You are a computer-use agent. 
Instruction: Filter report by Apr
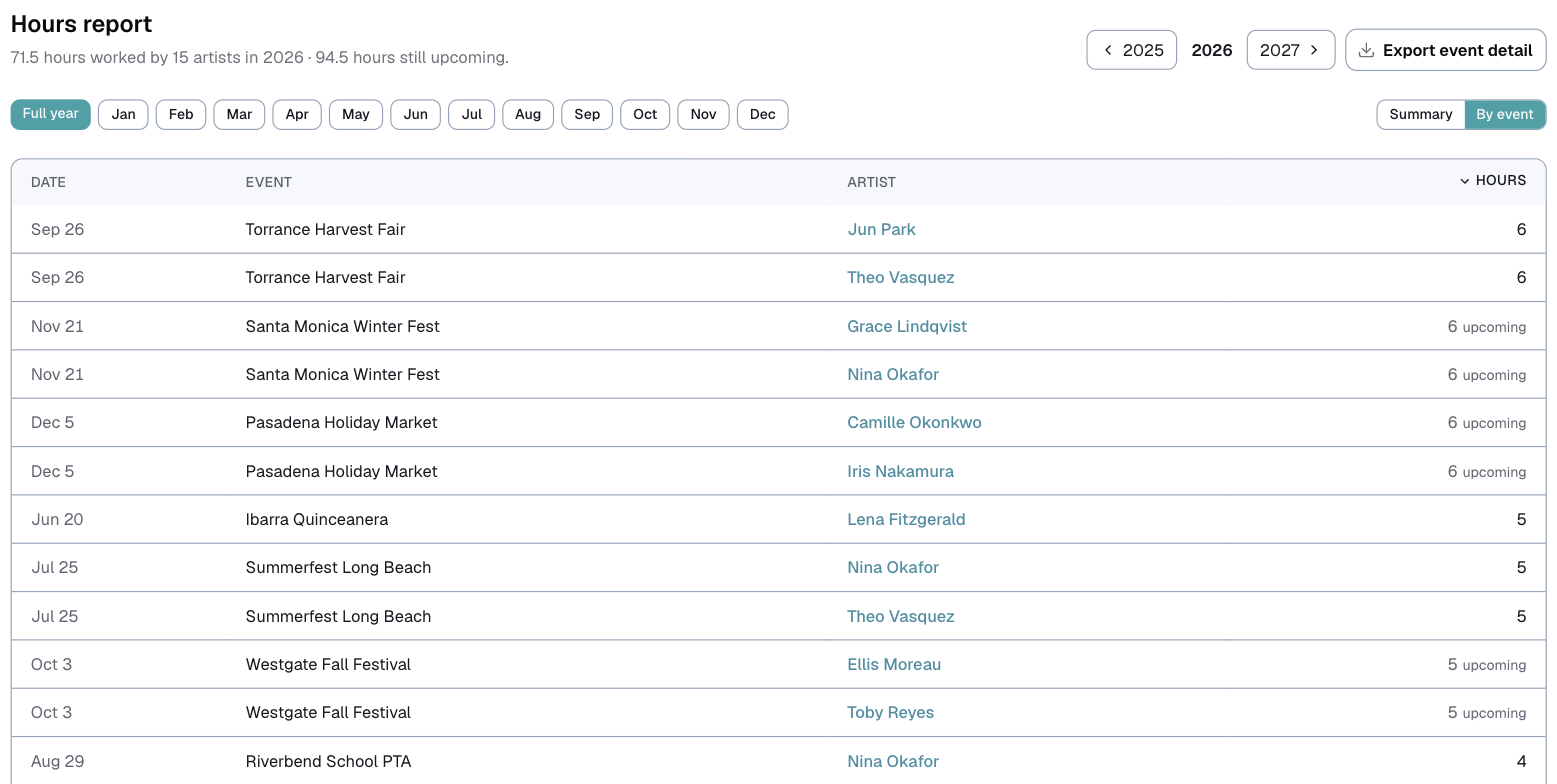[297, 114]
